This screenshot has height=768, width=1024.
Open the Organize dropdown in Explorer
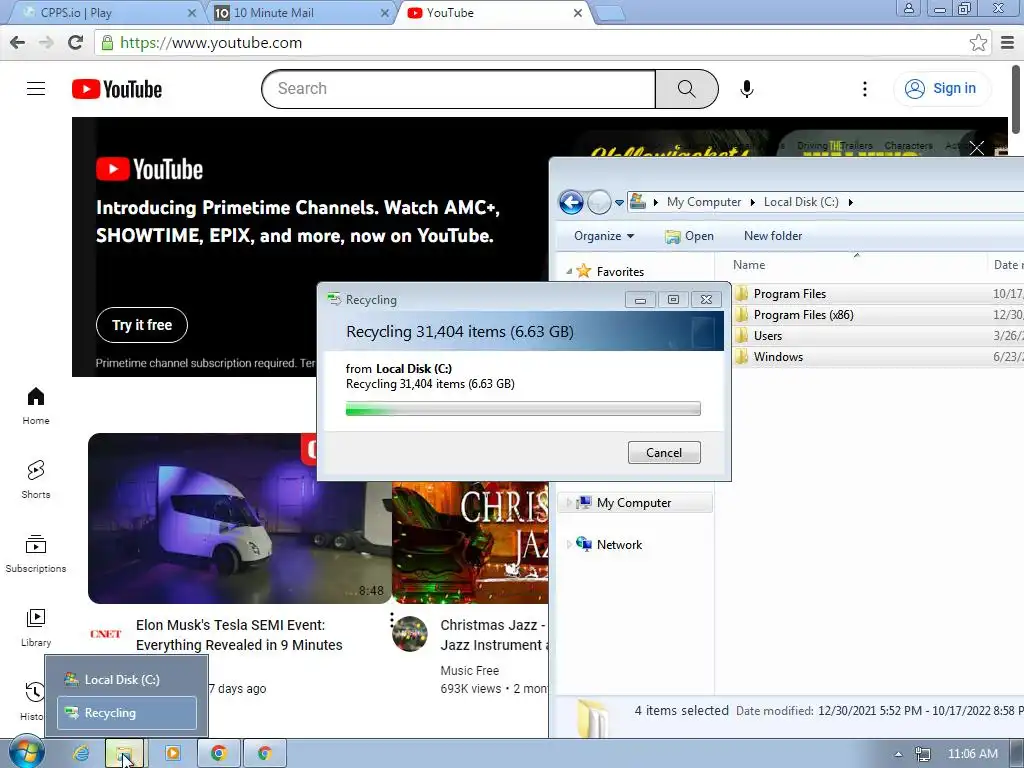(x=603, y=236)
